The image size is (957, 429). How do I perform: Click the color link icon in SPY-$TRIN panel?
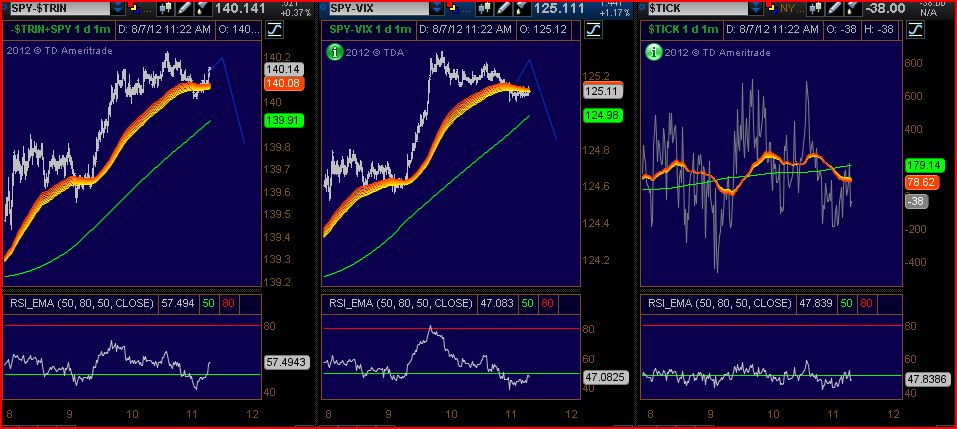click(x=132, y=8)
